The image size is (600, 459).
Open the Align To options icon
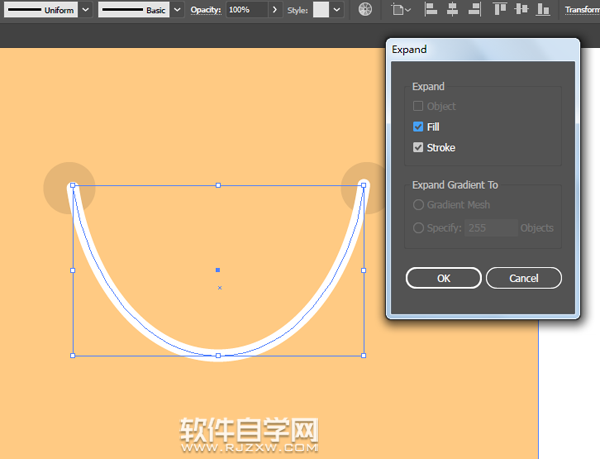[400, 9]
